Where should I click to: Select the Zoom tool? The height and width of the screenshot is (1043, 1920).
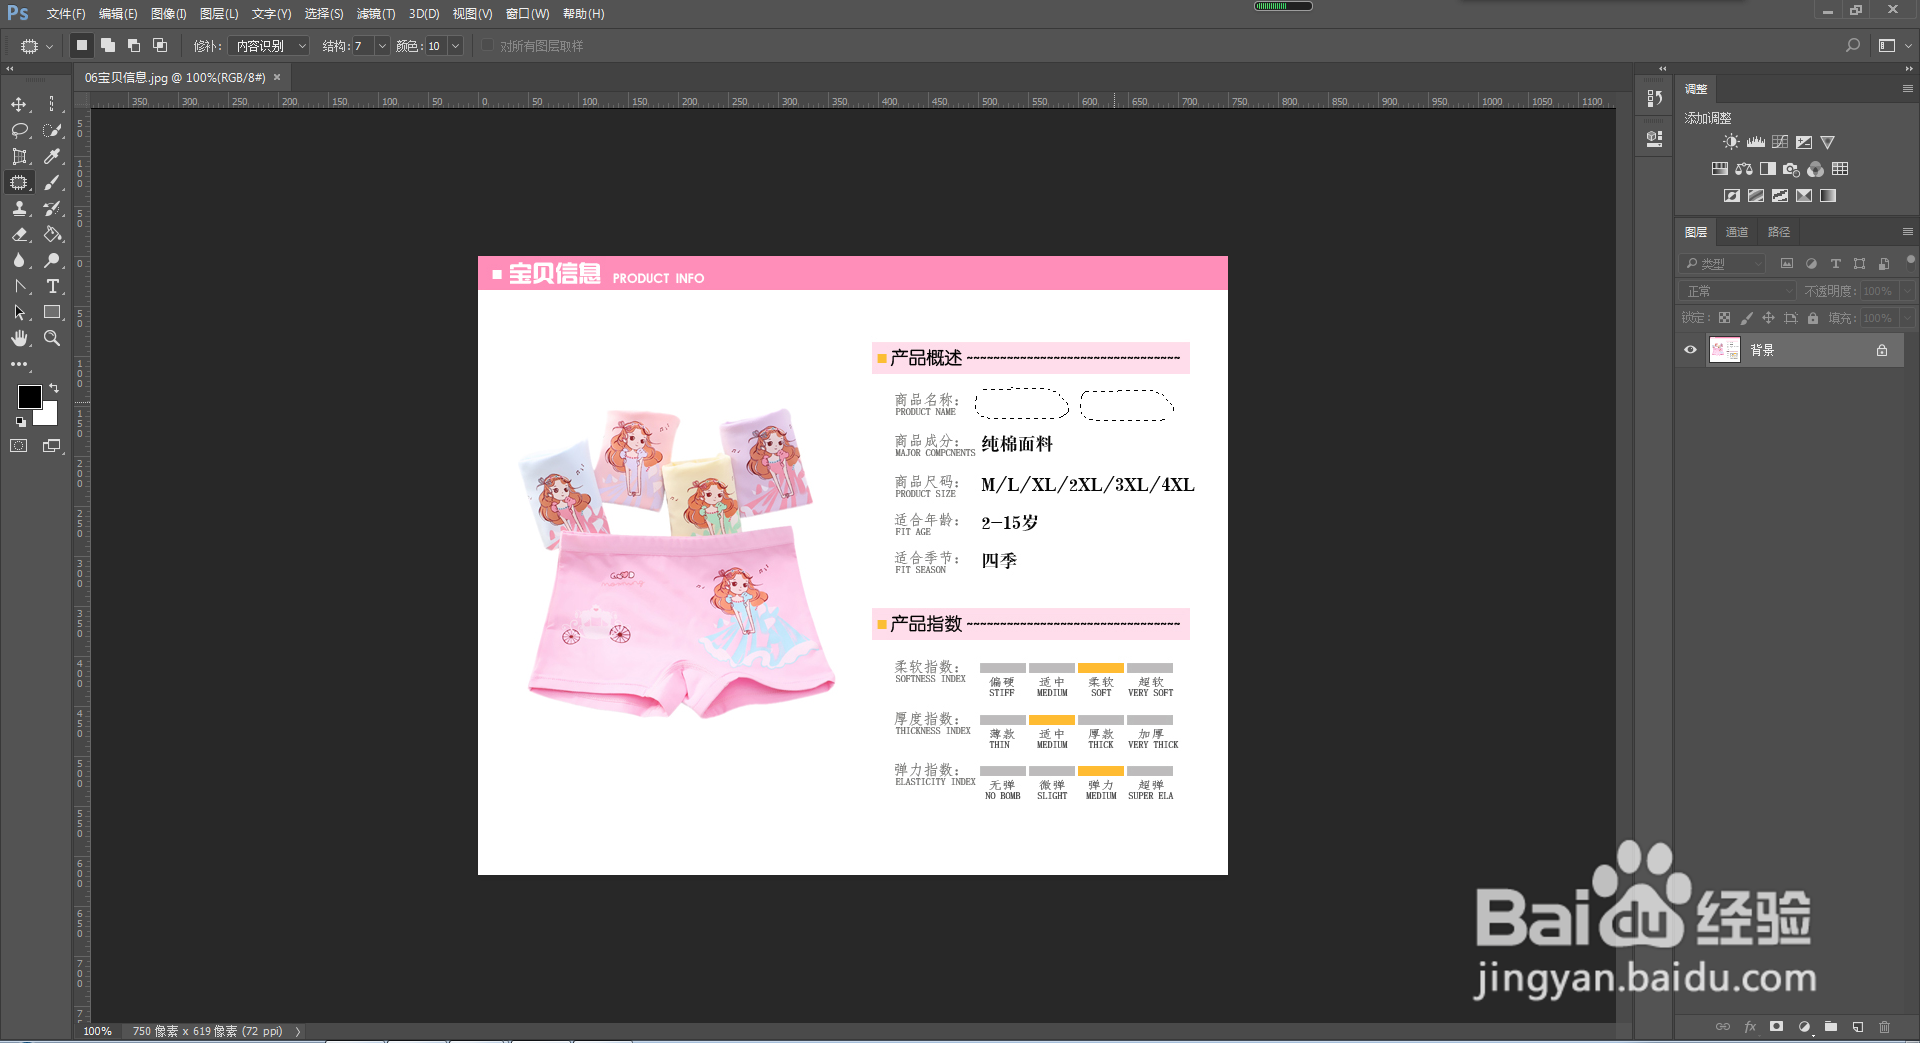point(52,338)
